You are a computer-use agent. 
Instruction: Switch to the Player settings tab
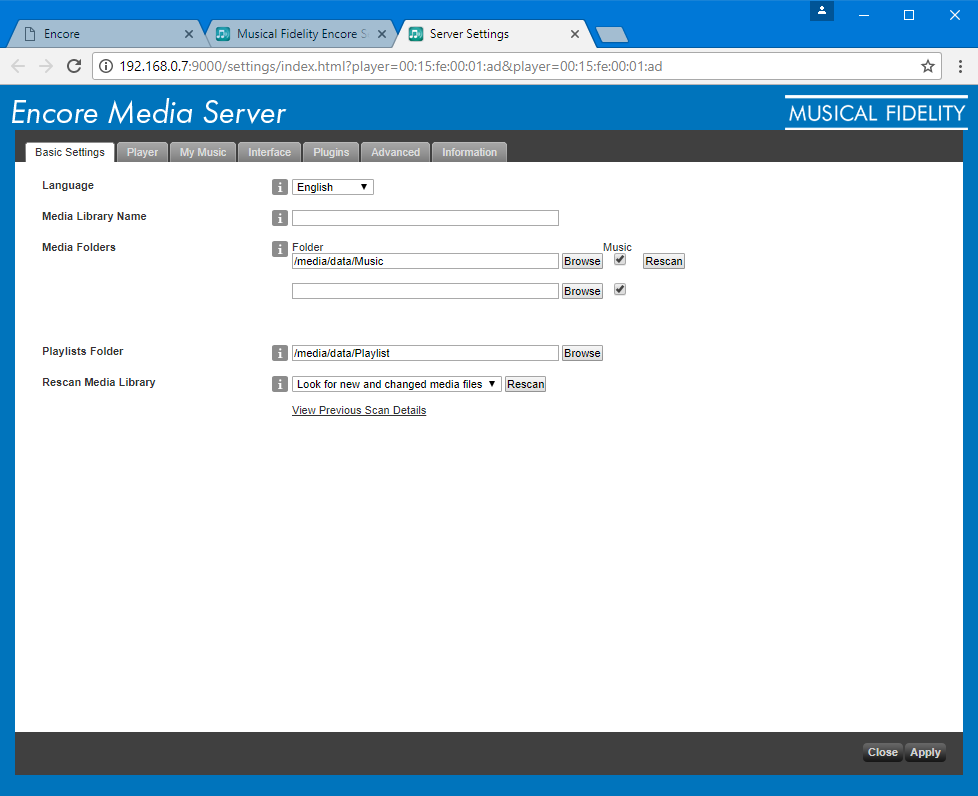coord(142,152)
